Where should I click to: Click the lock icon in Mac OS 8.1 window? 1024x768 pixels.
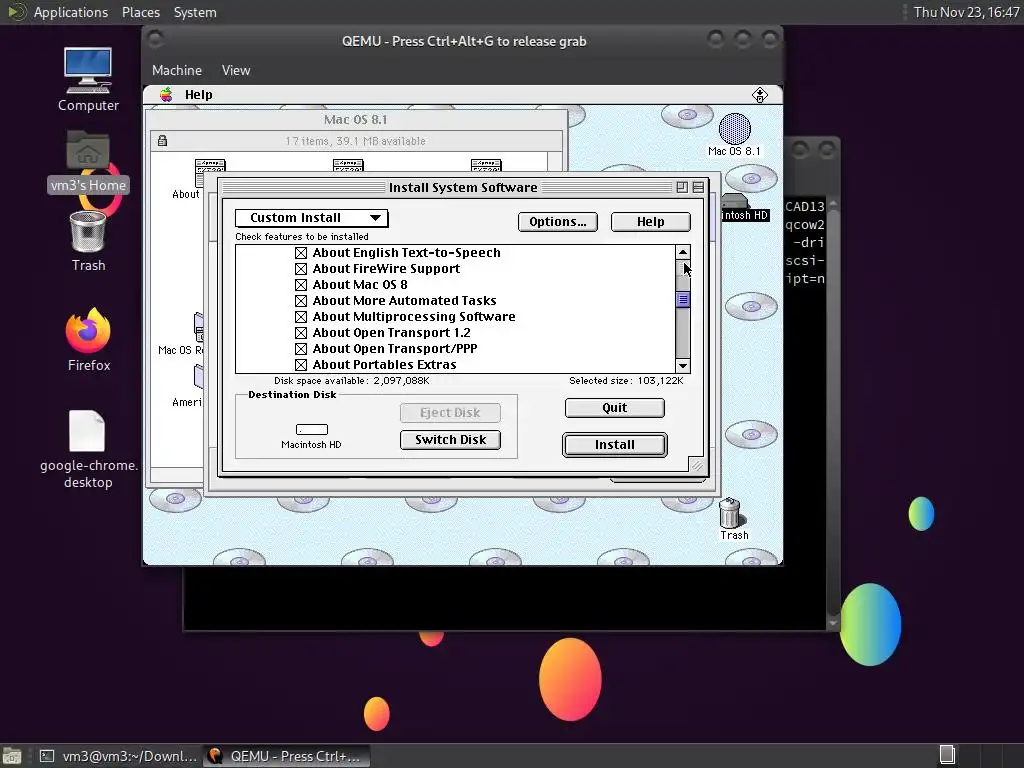click(162, 140)
